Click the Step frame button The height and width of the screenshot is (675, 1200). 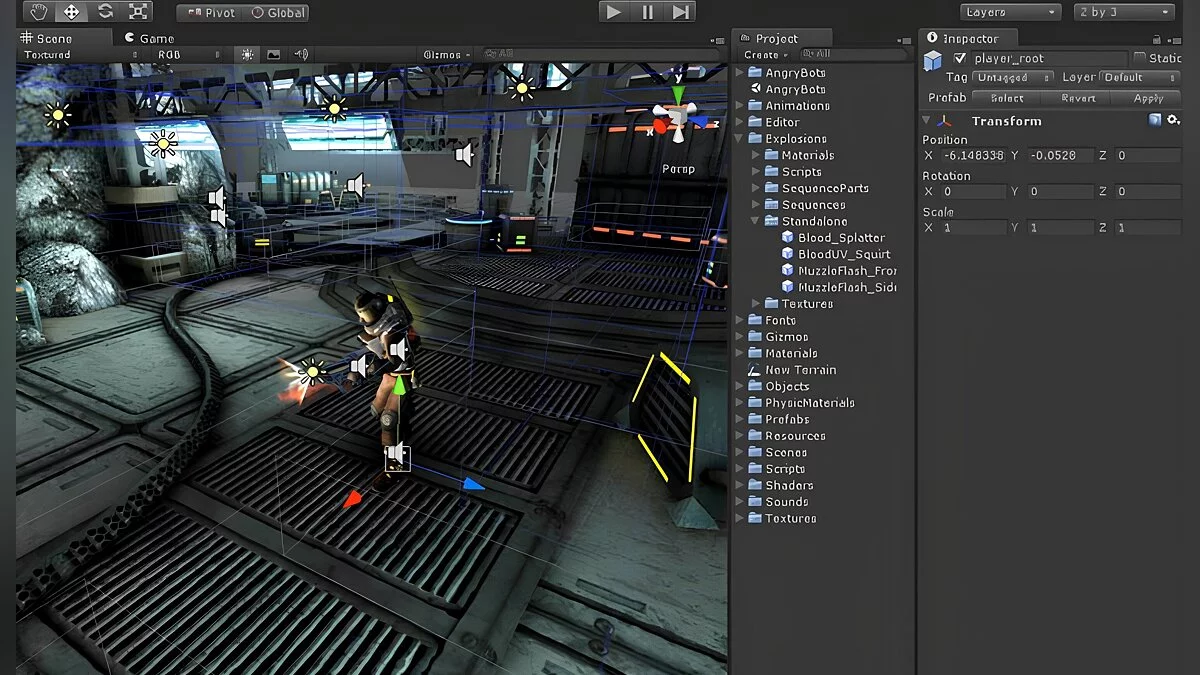[x=680, y=12]
